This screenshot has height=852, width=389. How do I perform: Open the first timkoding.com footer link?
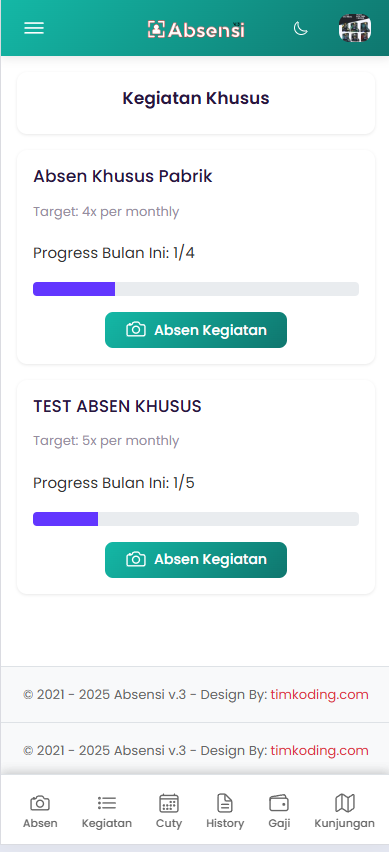click(x=319, y=694)
